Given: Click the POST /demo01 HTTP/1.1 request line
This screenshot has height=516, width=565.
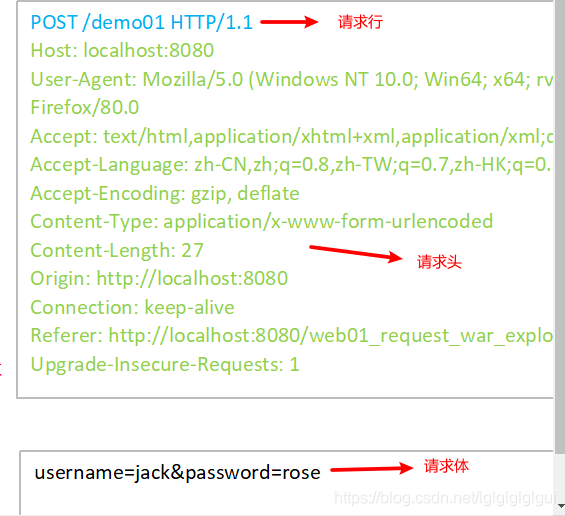Looking at the screenshot, I should coord(141,22).
